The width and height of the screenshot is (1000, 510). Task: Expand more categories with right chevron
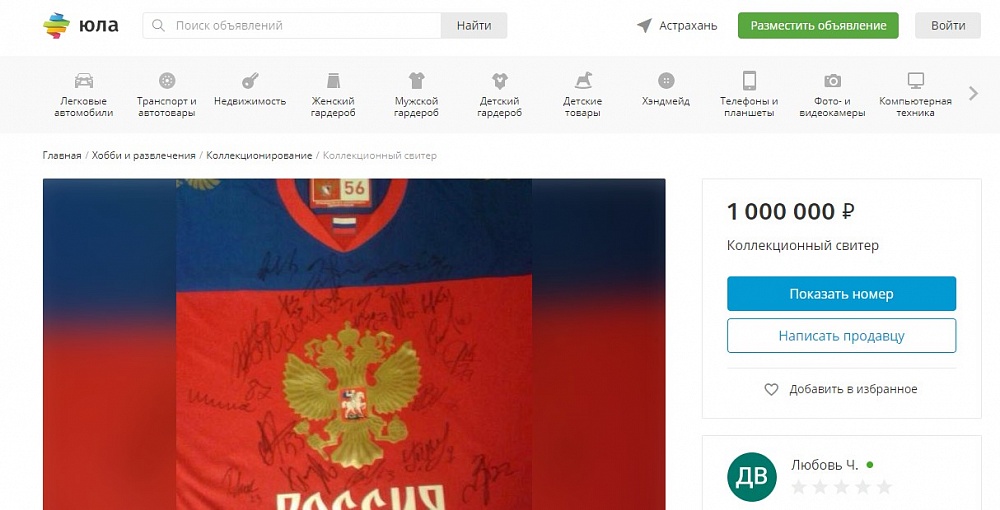point(973,94)
